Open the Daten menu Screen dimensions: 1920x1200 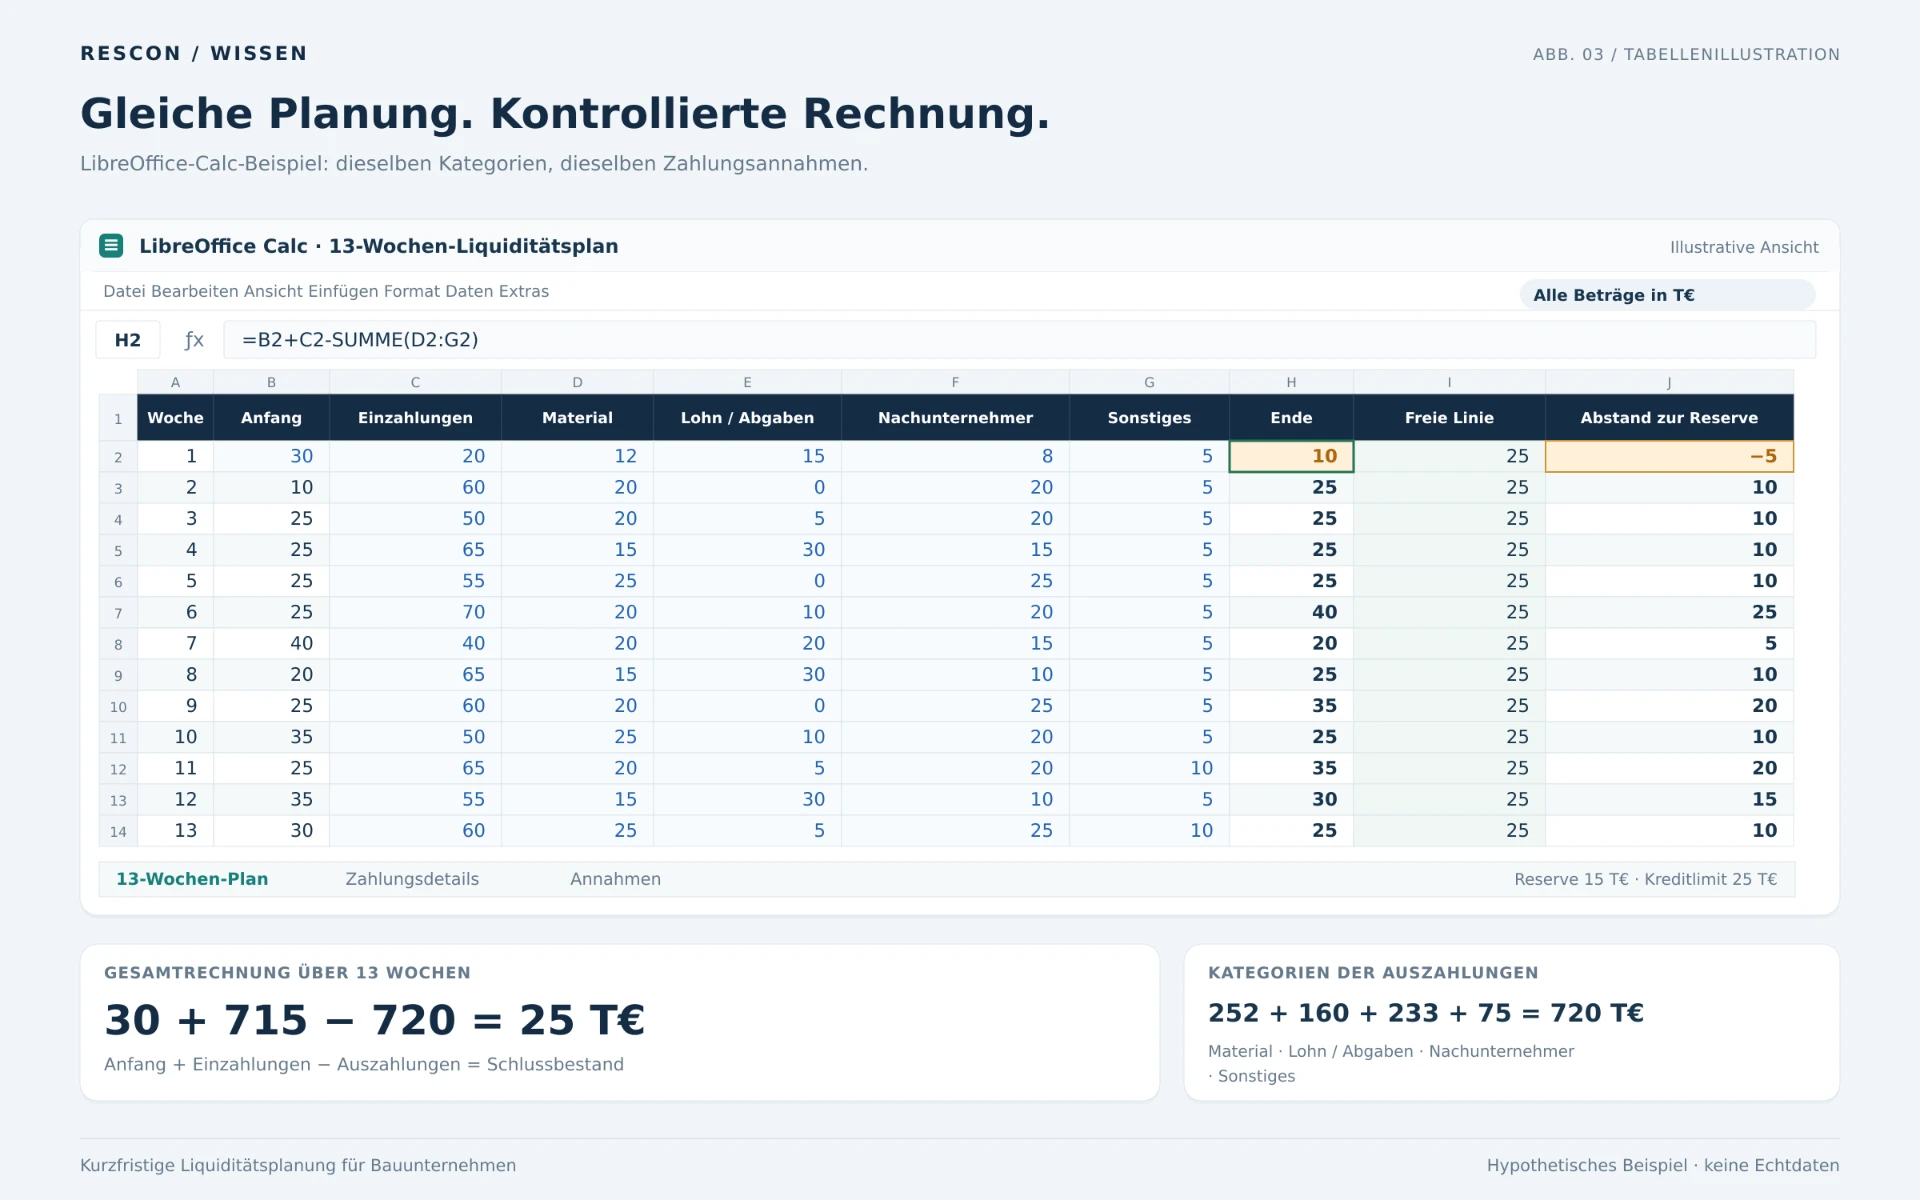tap(469, 292)
